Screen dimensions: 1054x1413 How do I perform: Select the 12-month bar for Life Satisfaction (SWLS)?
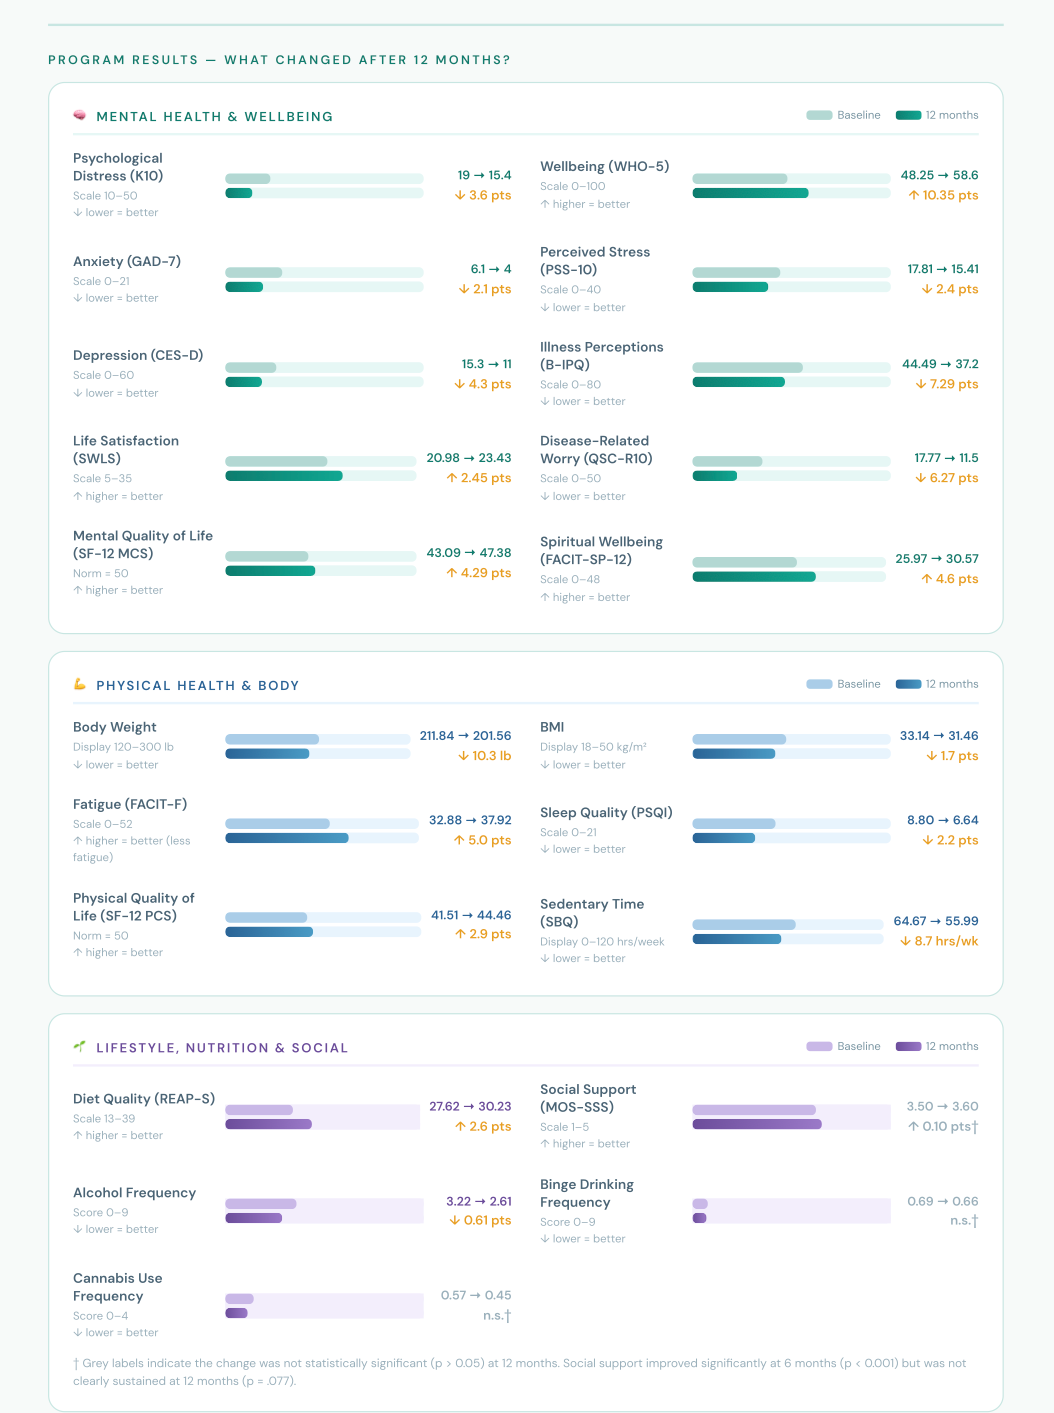click(x=284, y=476)
